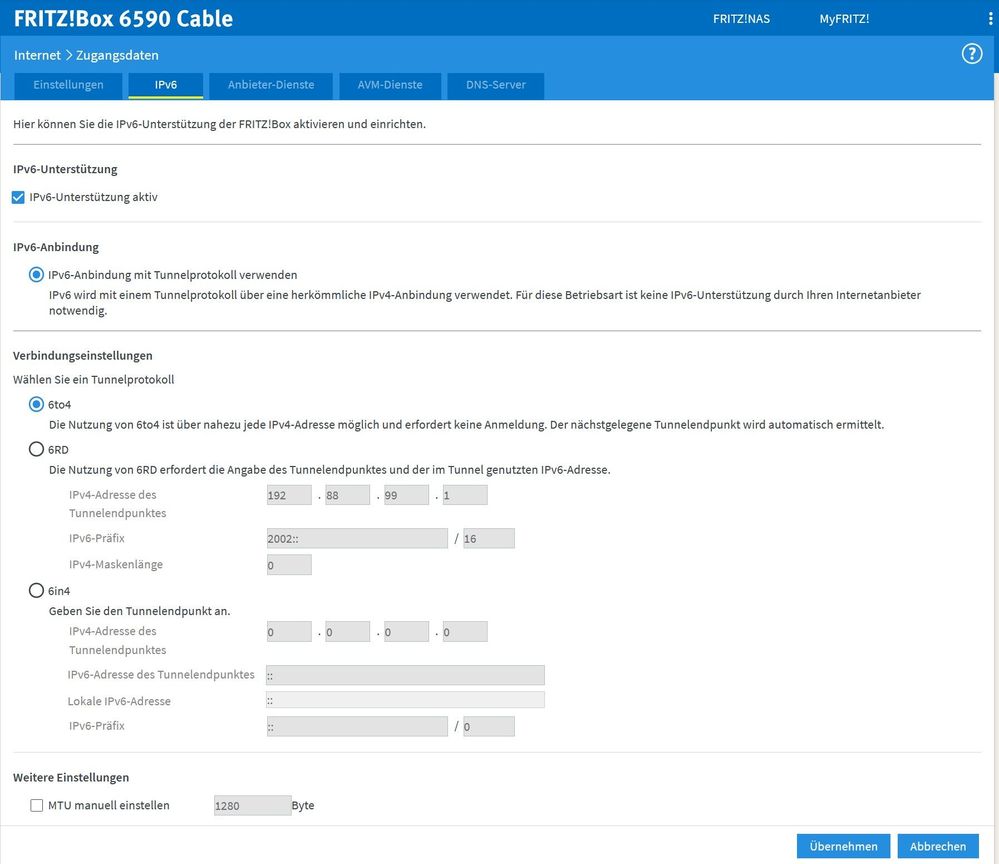This screenshot has height=864, width=999.
Task: Choose the 6in4 tunnel protocol
Action: 36,591
